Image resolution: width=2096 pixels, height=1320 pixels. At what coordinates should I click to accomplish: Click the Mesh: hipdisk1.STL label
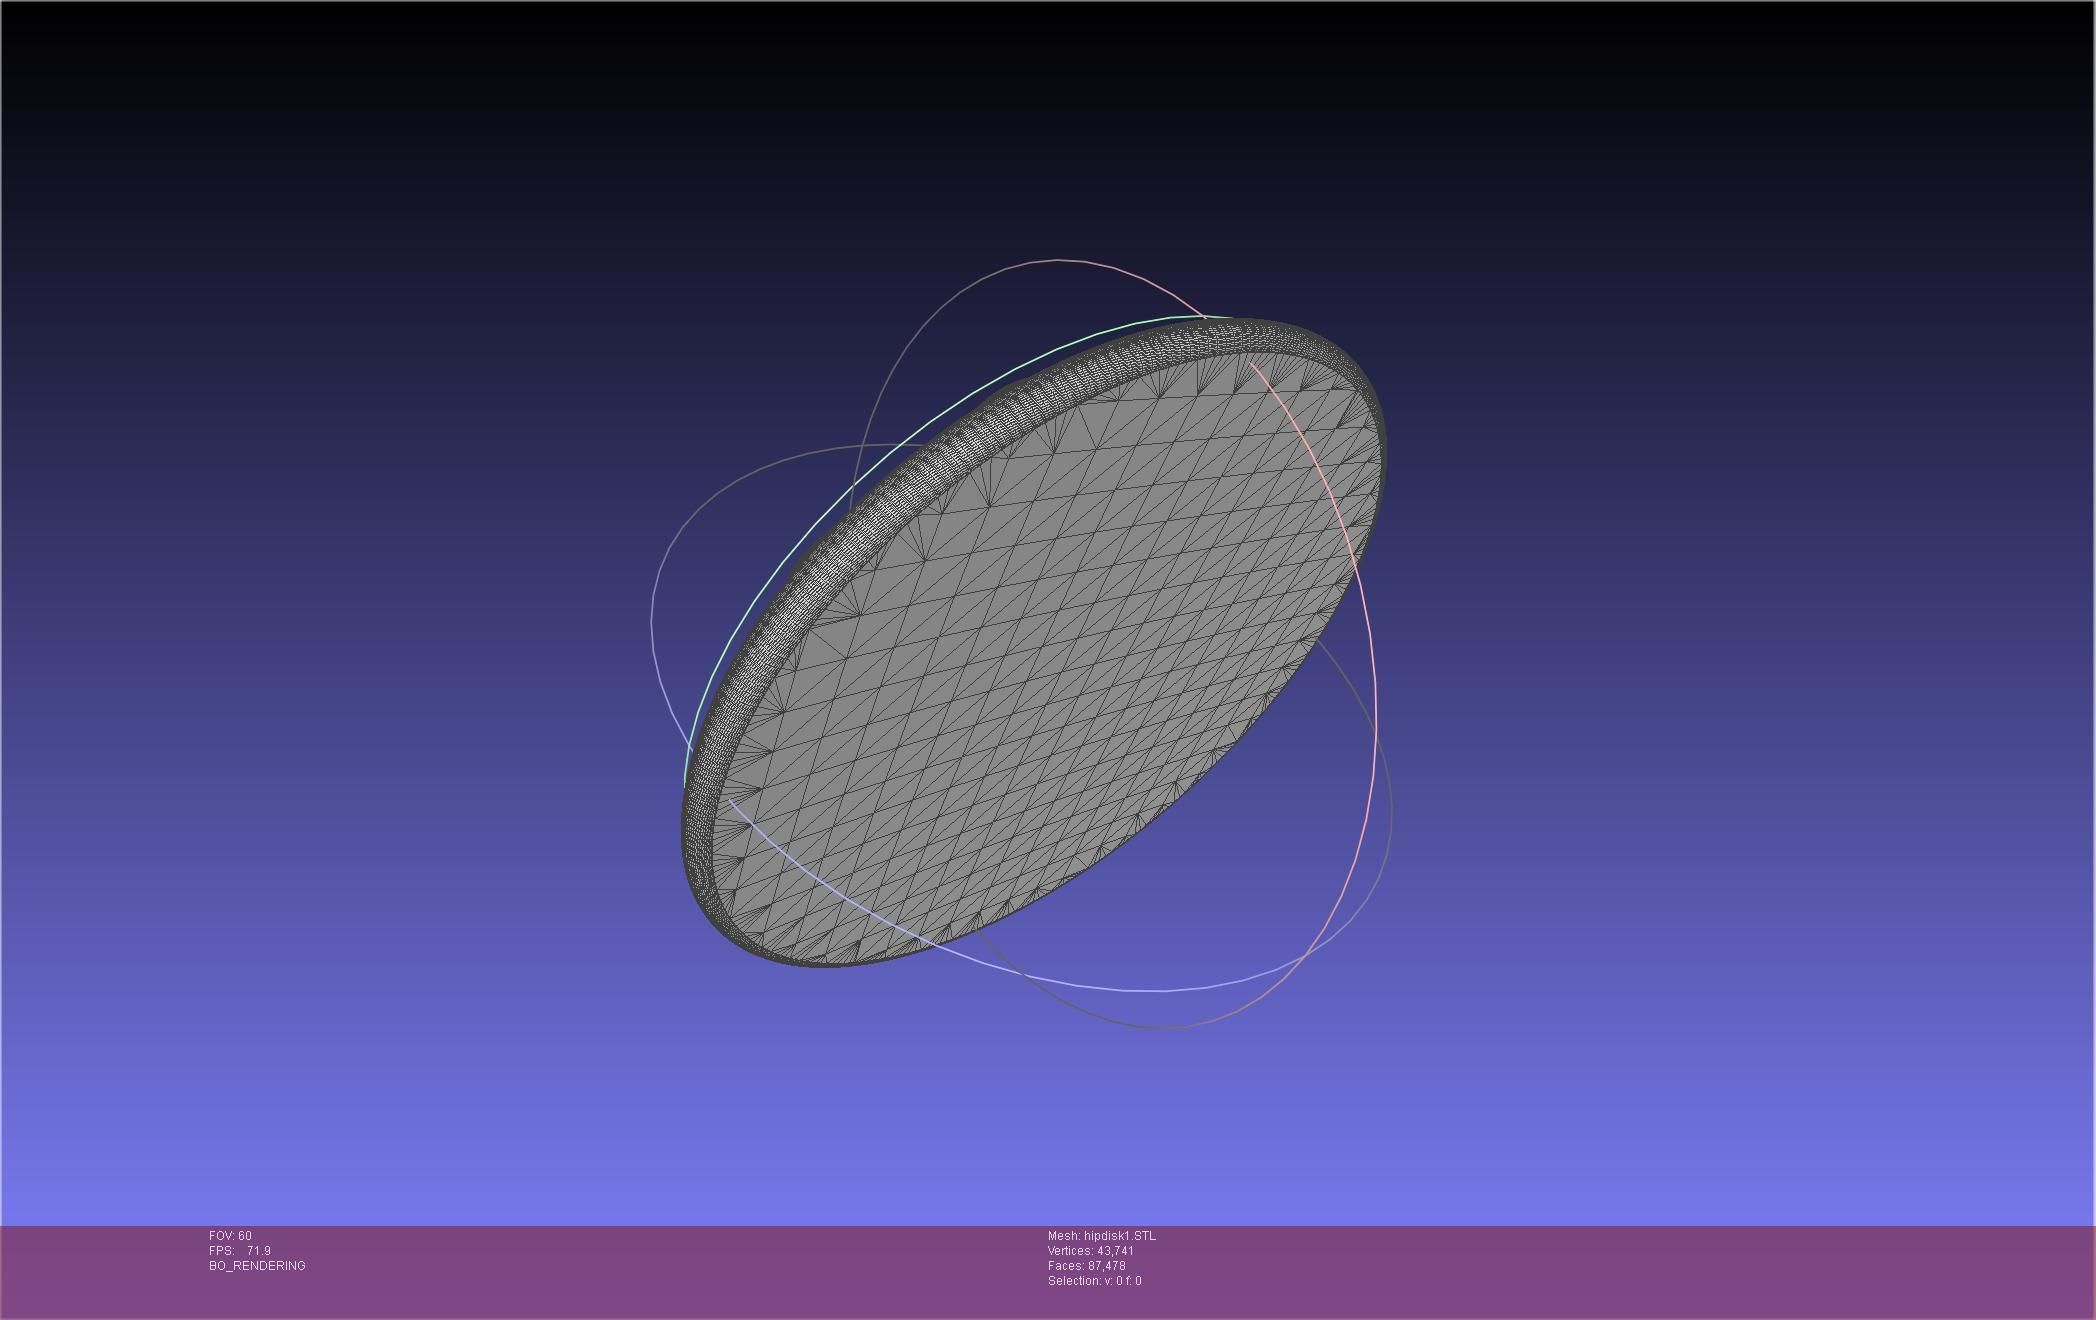[1101, 1236]
